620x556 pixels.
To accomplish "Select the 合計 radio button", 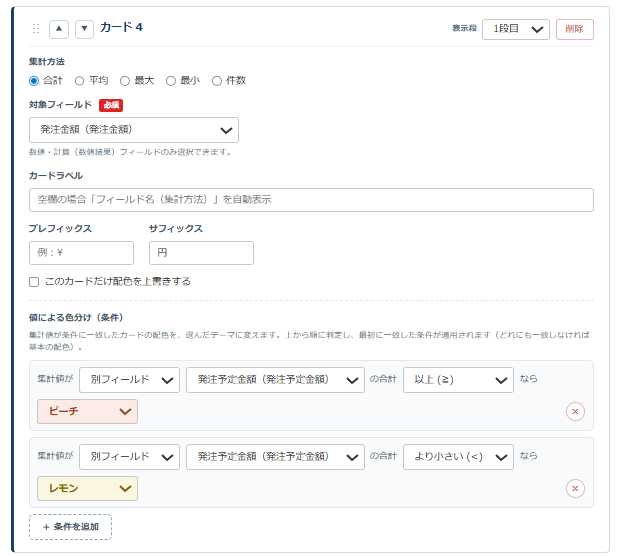I will 34,81.
